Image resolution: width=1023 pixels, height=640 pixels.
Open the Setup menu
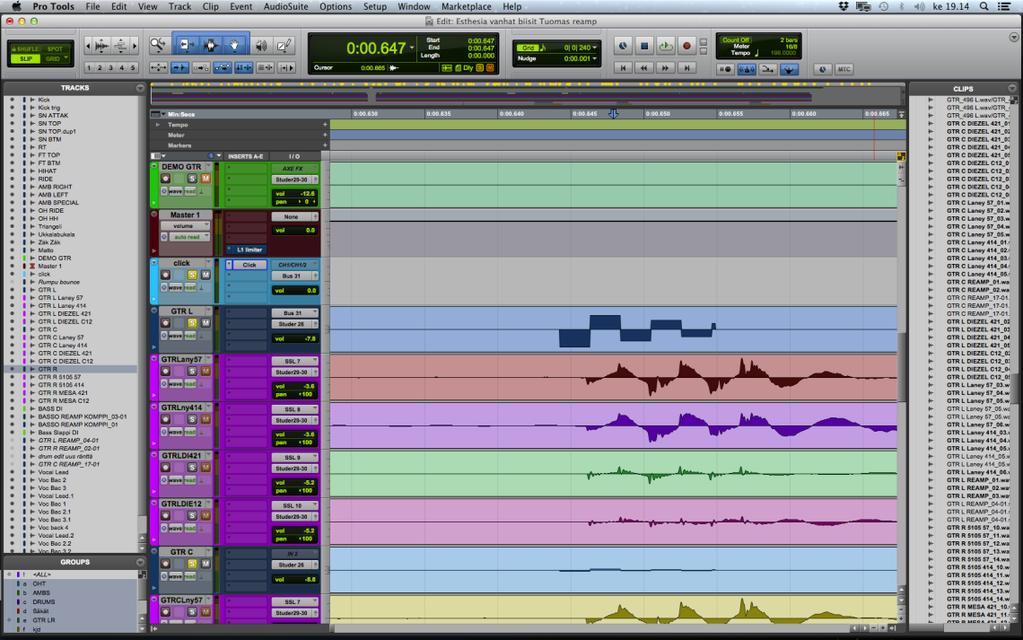click(x=374, y=7)
